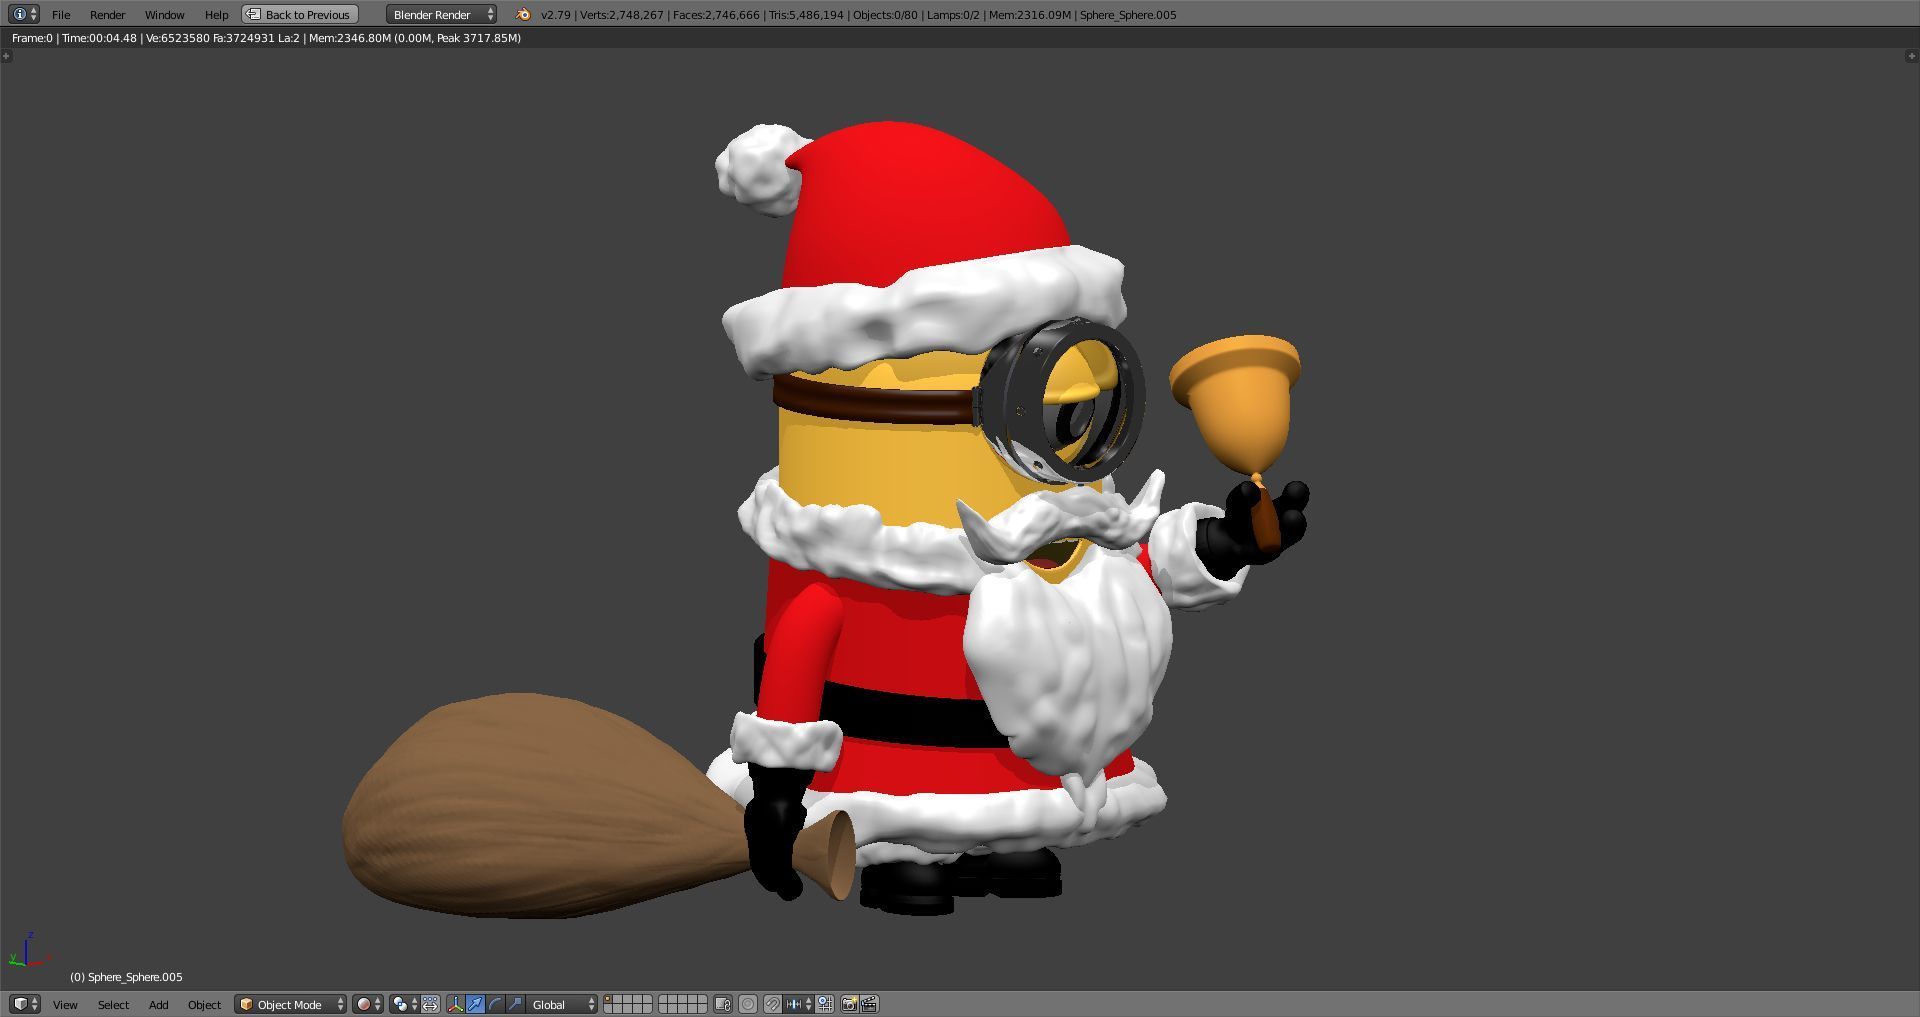The height and width of the screenshot is (1017, 1920).
Task: Select scene layer 1 button with the dot
Action: click(608, 1000)
